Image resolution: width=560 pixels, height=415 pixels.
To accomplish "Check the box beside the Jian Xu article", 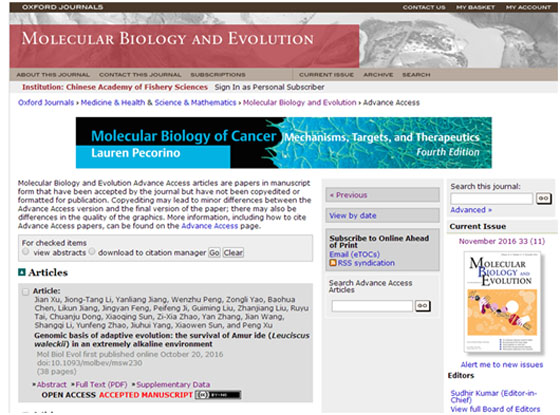I will (25, 292).
